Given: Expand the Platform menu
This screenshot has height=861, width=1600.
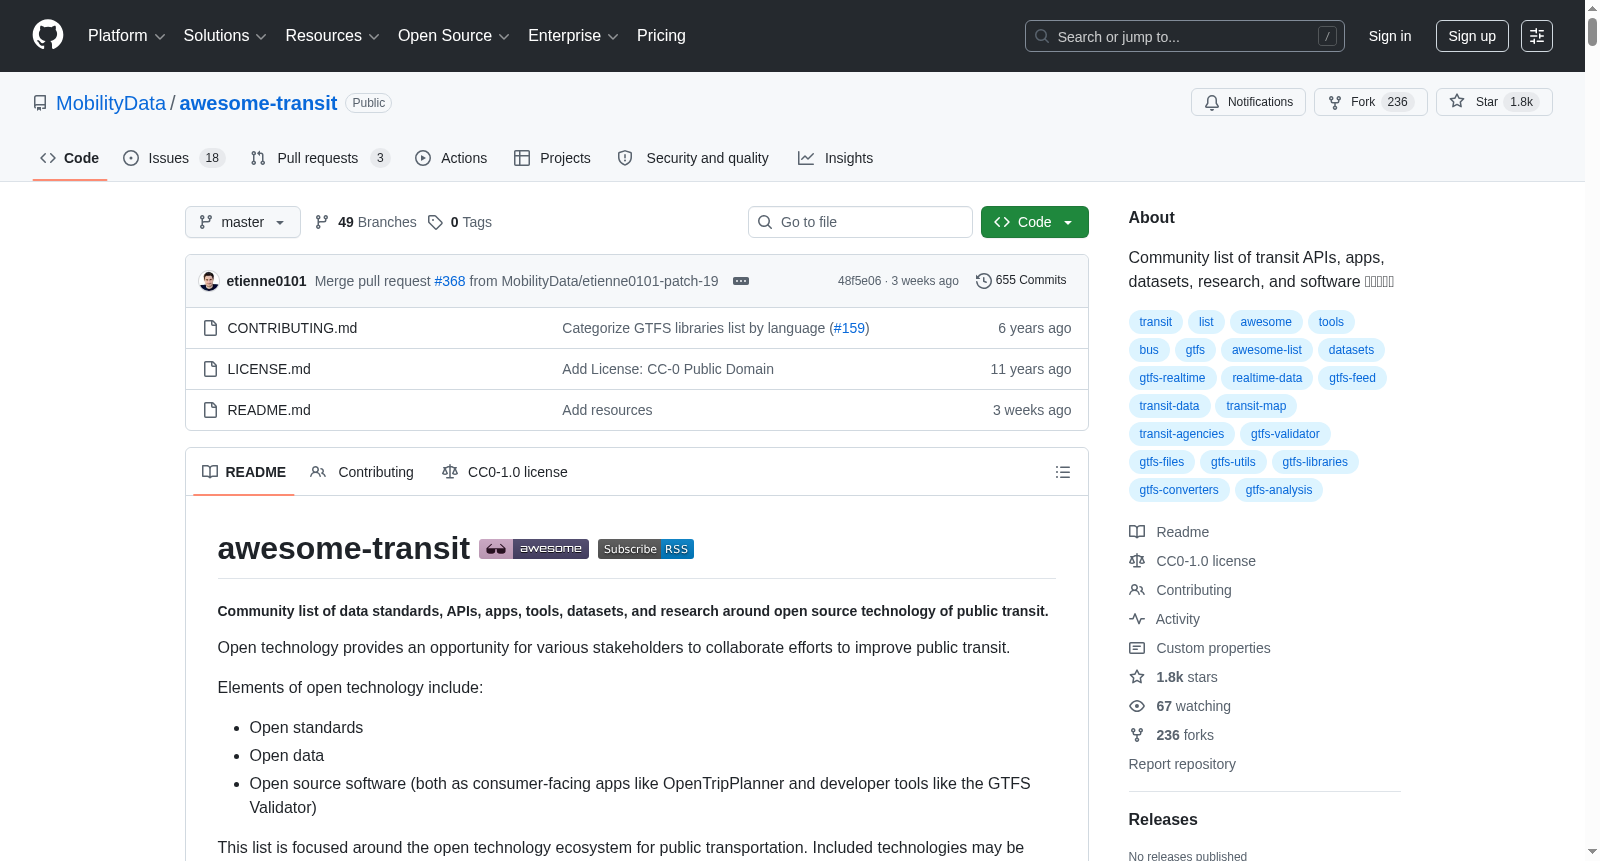Looking at the screenshot, I should tap(127, 36).
